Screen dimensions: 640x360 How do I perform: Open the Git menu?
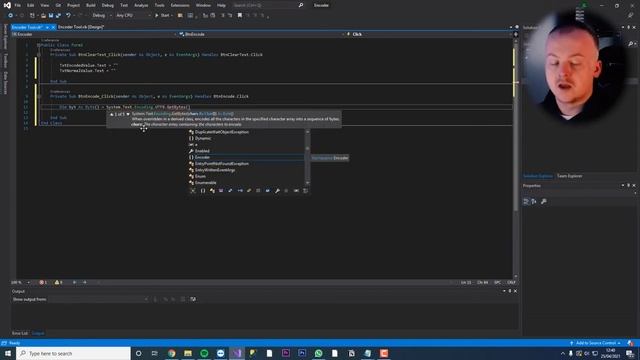point(58,5)
